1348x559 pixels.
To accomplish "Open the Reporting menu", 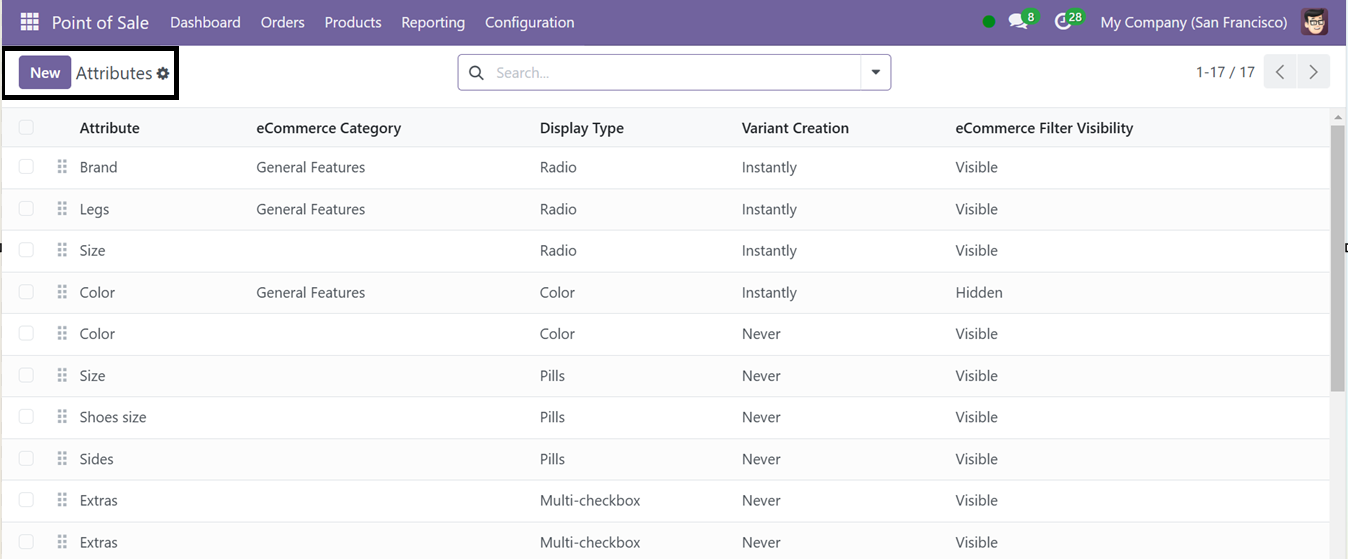I will coord(433,22).
